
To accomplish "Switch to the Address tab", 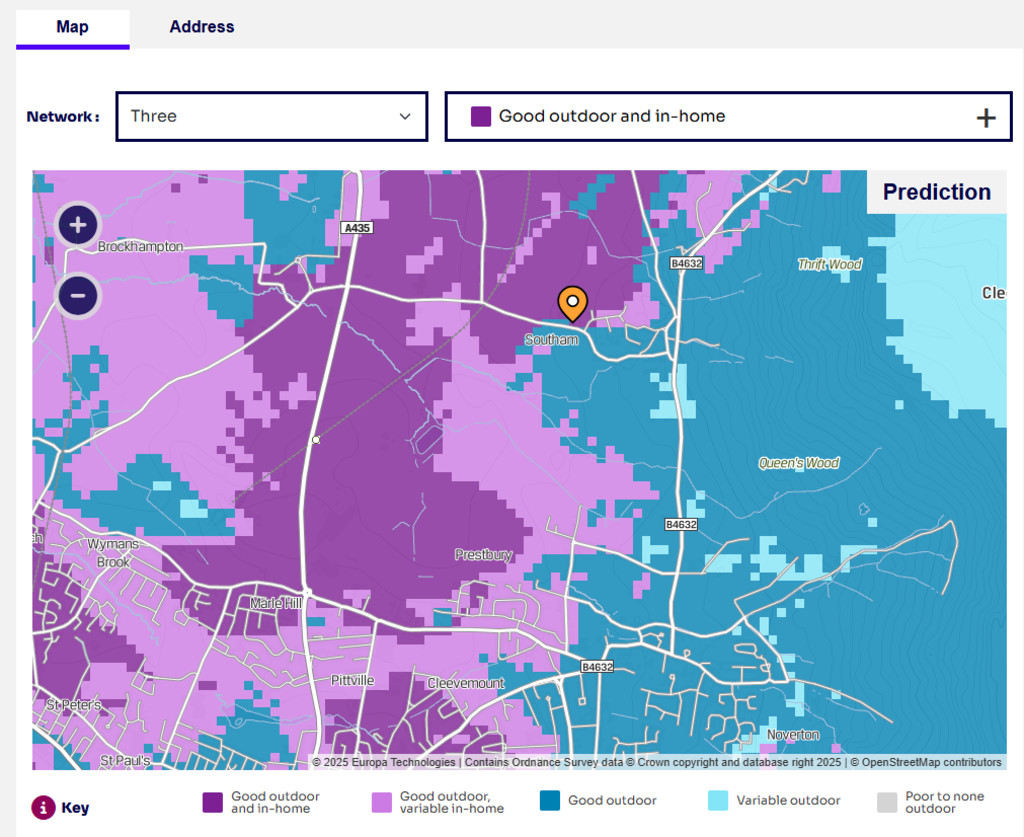I will pyautogui.click(x=201, y=27).
